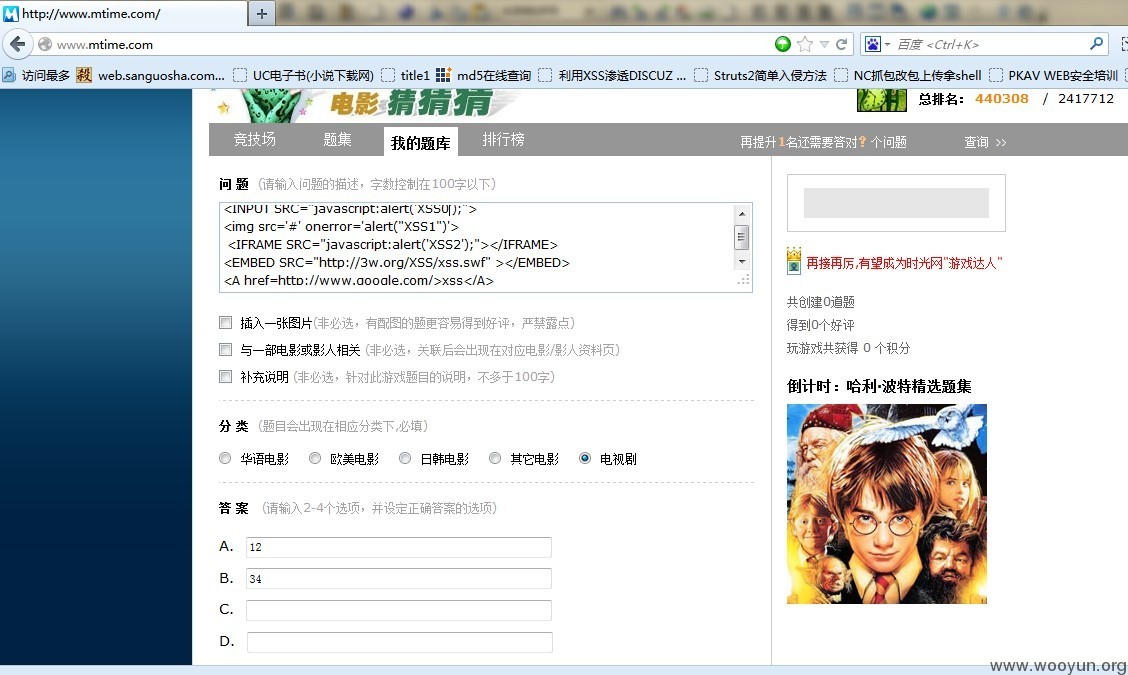
Task: Click the trophy icon beside 再接再厉
Action: tap(793, 261)
